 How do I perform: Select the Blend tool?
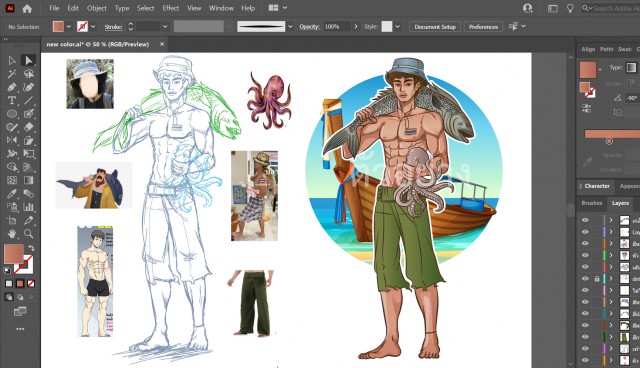click(28, 193)
